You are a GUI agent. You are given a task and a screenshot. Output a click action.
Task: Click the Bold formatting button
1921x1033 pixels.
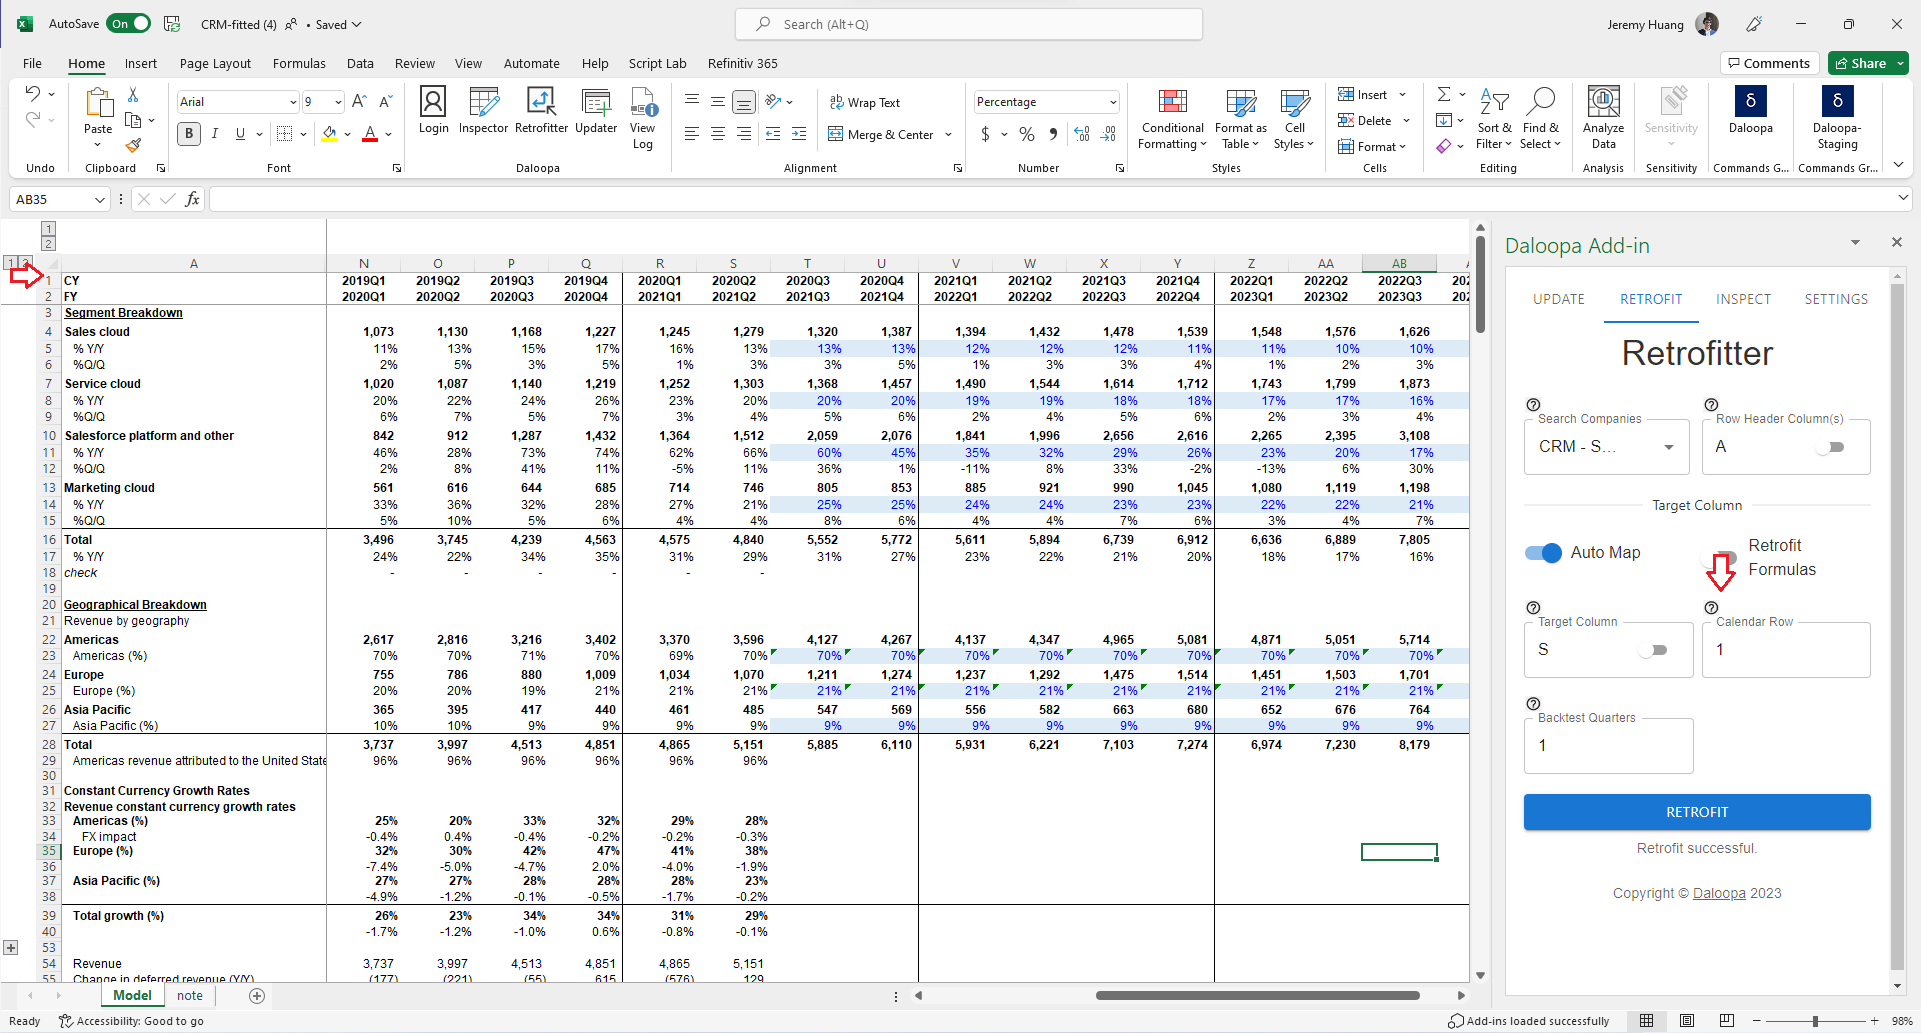[x=189, y=134]
